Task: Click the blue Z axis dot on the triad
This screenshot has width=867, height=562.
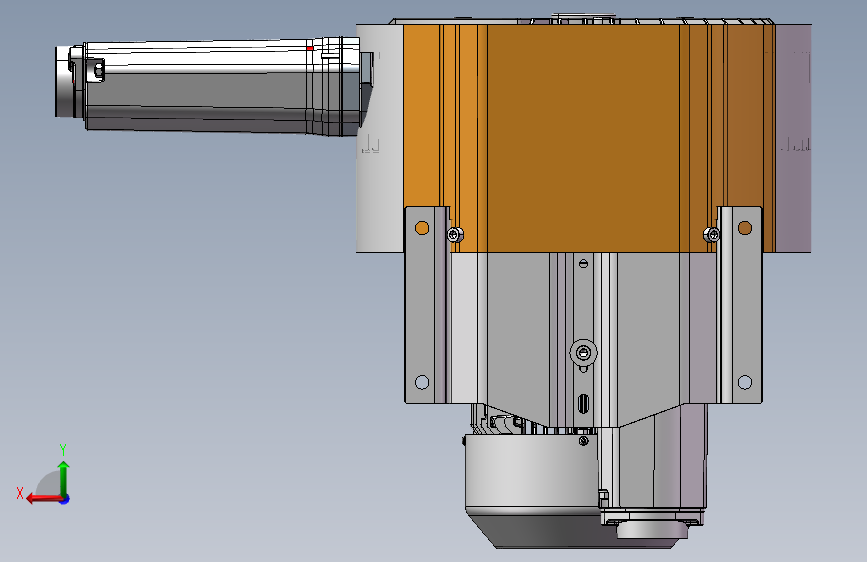Action: 65,499
